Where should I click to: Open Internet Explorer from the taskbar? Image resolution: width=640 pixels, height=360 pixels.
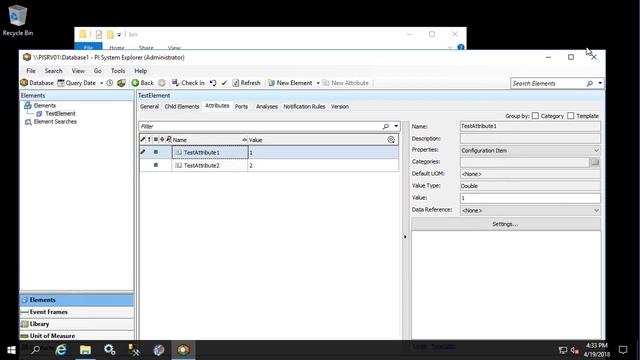tap(61, 350)
